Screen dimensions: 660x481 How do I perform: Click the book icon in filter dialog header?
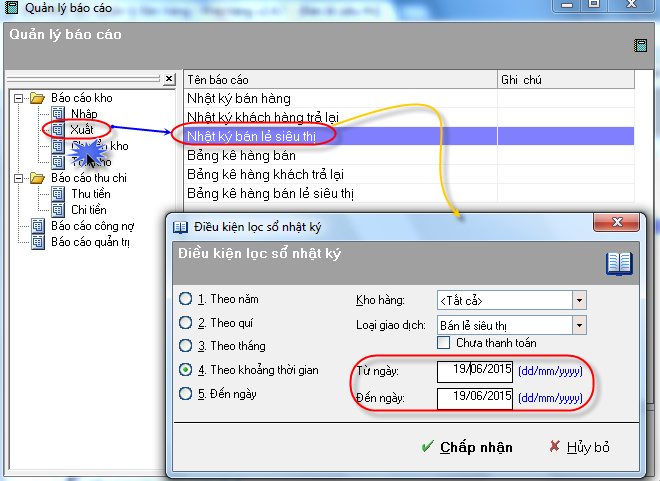(x=619, y=264)
